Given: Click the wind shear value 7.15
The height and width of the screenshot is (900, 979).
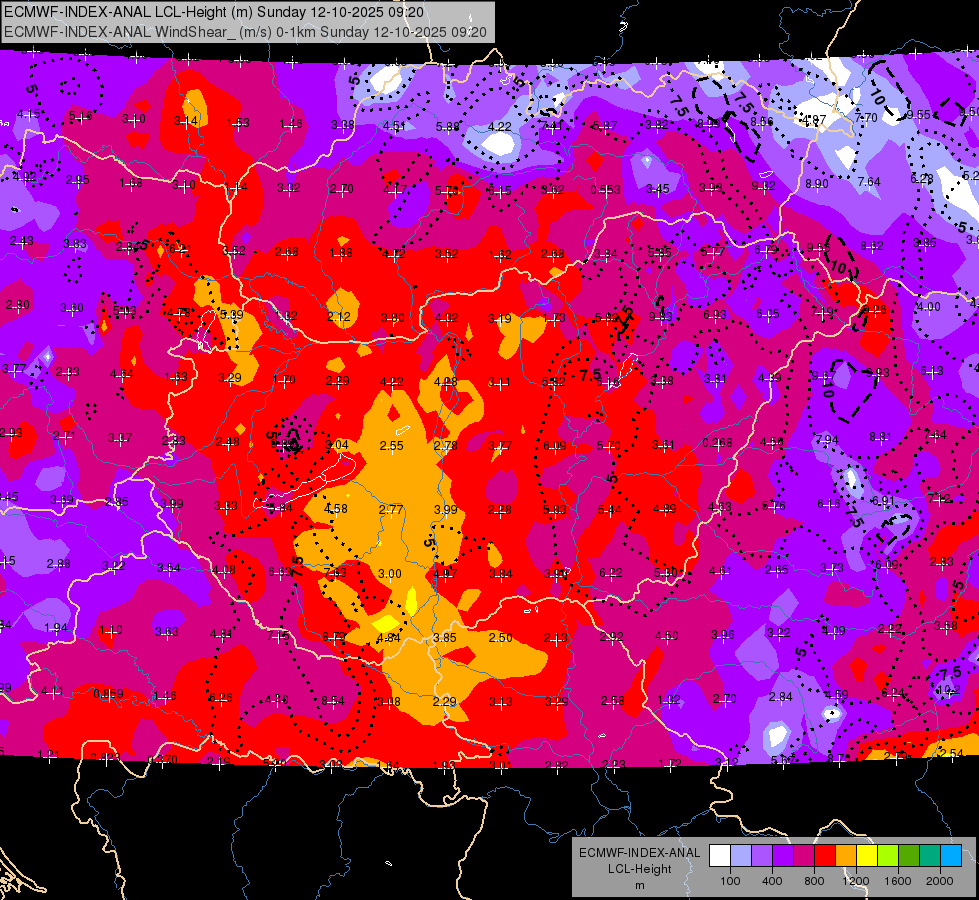Looking at the screenshot, I should (278, 635).
